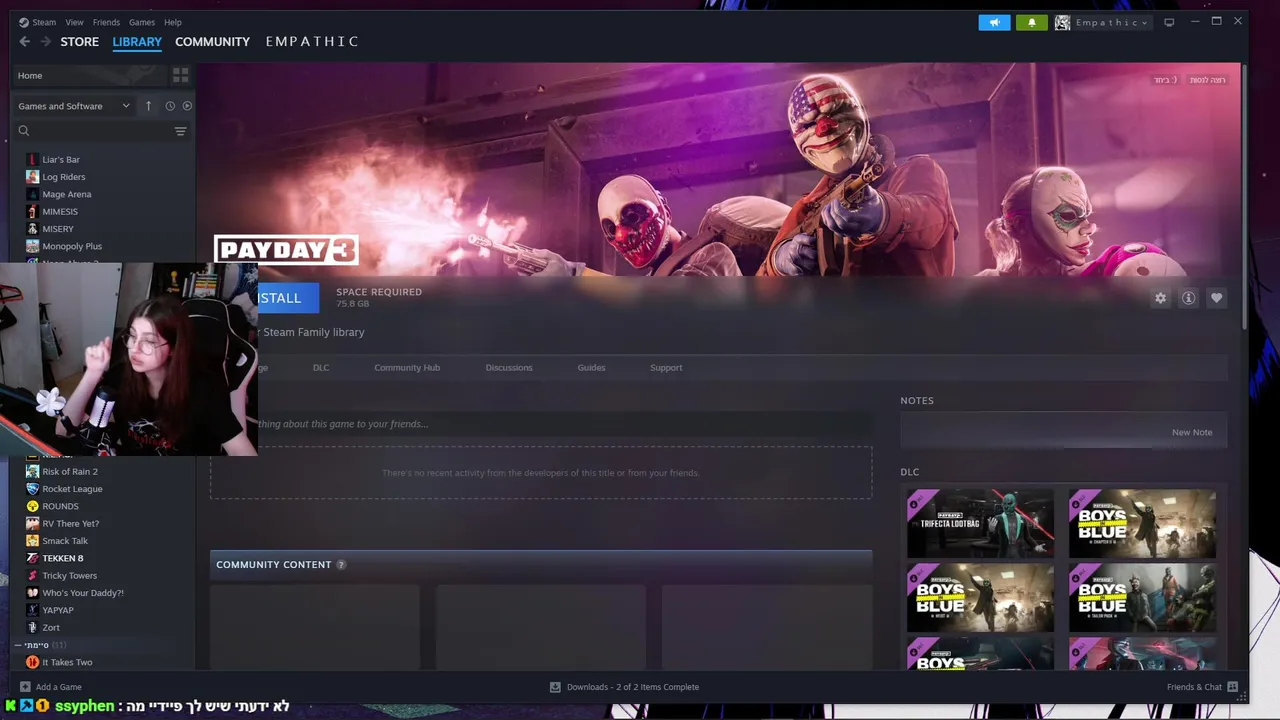Image resolution: width=1280 pixels, height=720 pixels.
Task: Select Monopoly Plus in library list
Action: coord(72,246)
